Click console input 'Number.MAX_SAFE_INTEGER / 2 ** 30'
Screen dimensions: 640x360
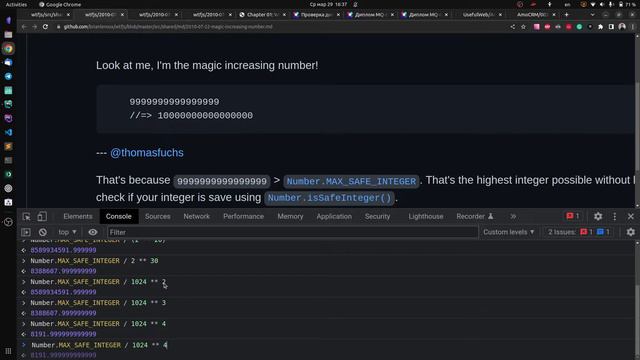[94, 261]
